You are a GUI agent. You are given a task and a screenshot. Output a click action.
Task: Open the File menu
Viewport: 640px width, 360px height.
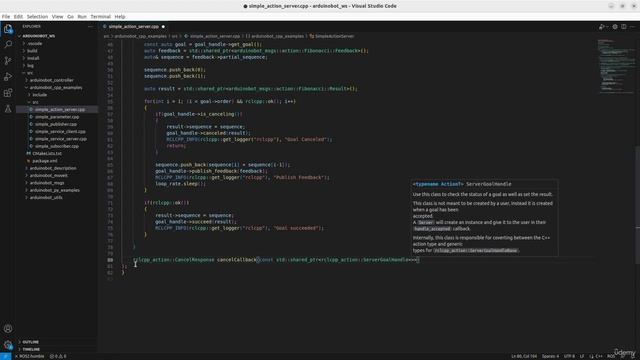(6, 17)
